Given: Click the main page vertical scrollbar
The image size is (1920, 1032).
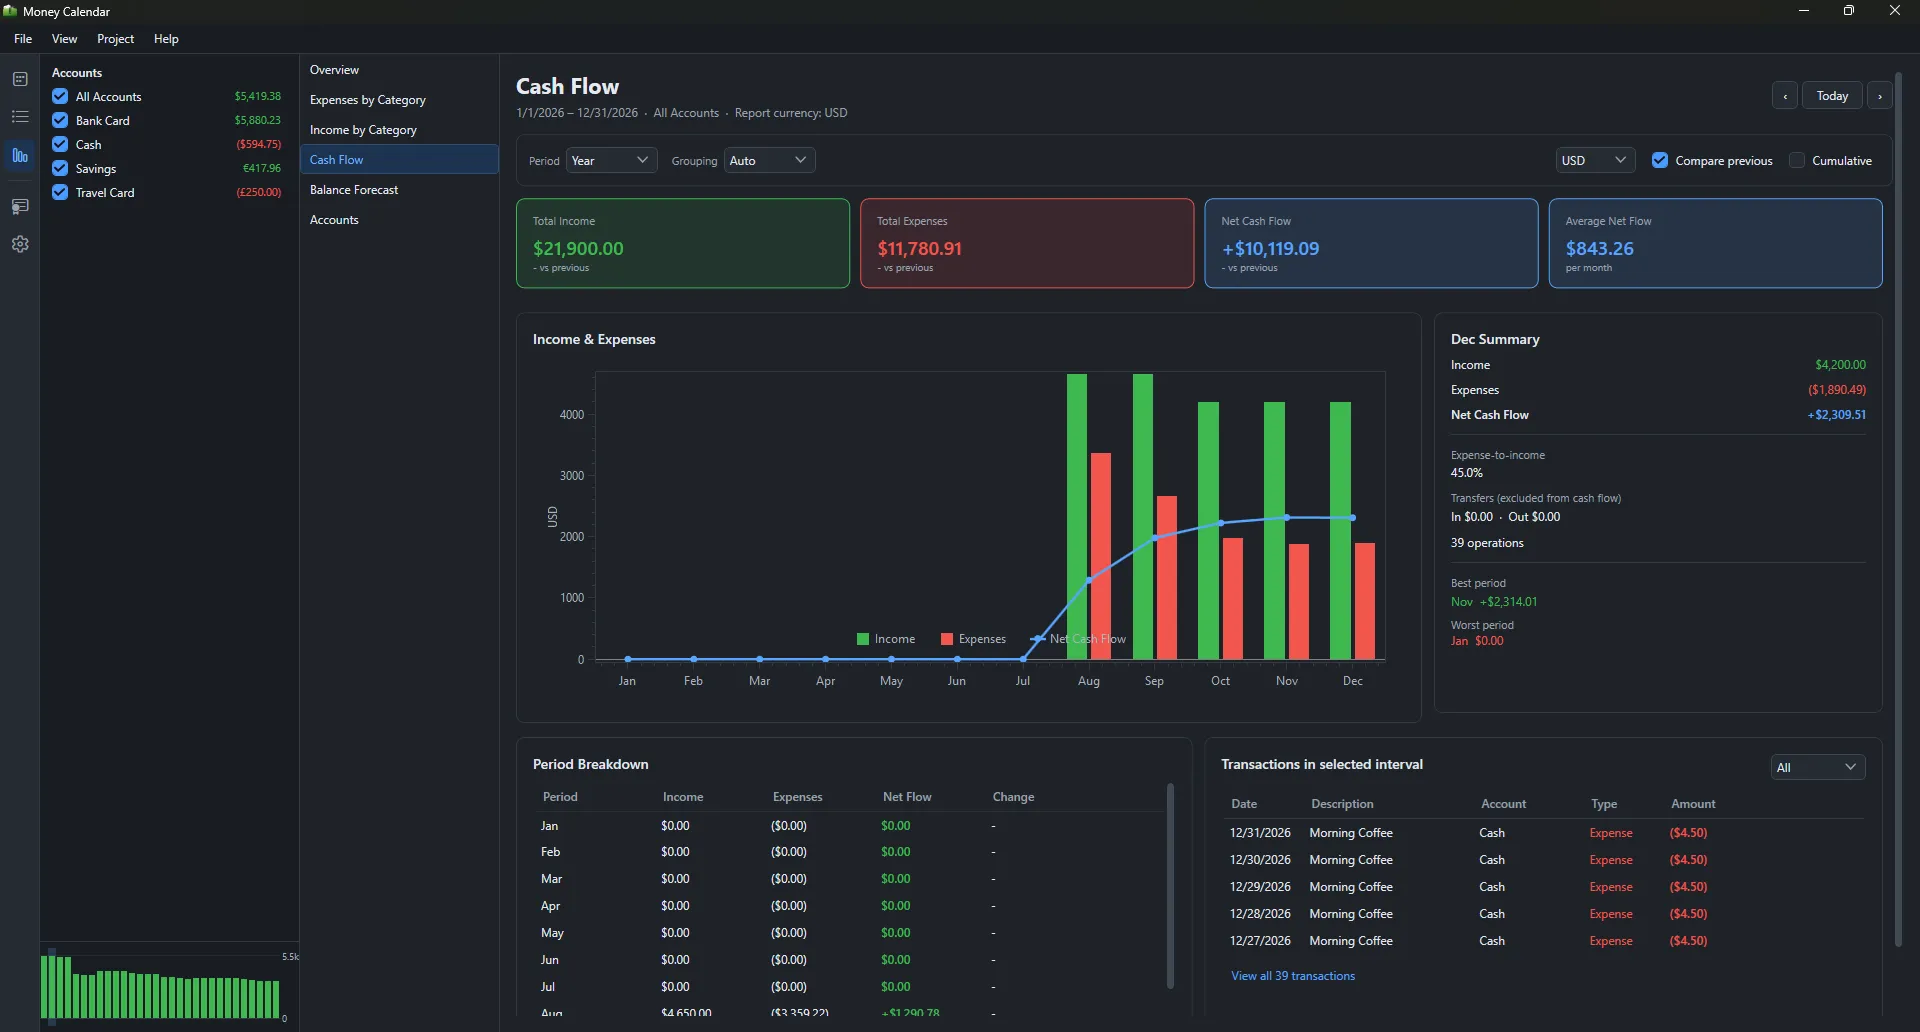Looking at the screenshot, I should coord(1898,510).
